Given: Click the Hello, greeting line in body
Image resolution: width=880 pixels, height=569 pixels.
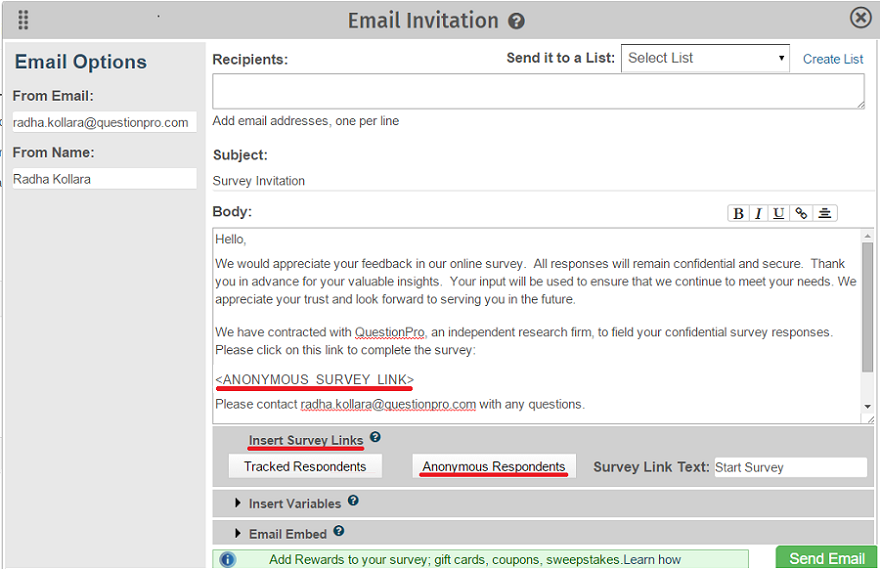Looking at the screenshot, I should tap(230, 239).
